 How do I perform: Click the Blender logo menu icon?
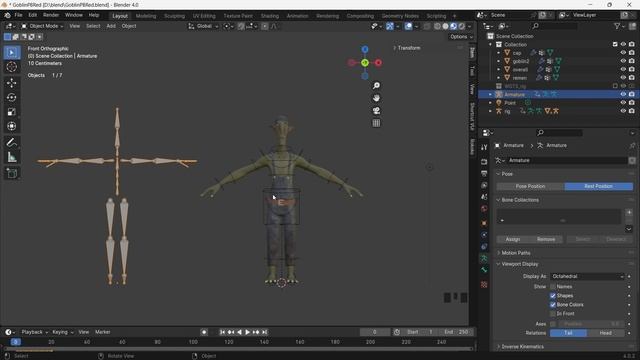(7, 16)
